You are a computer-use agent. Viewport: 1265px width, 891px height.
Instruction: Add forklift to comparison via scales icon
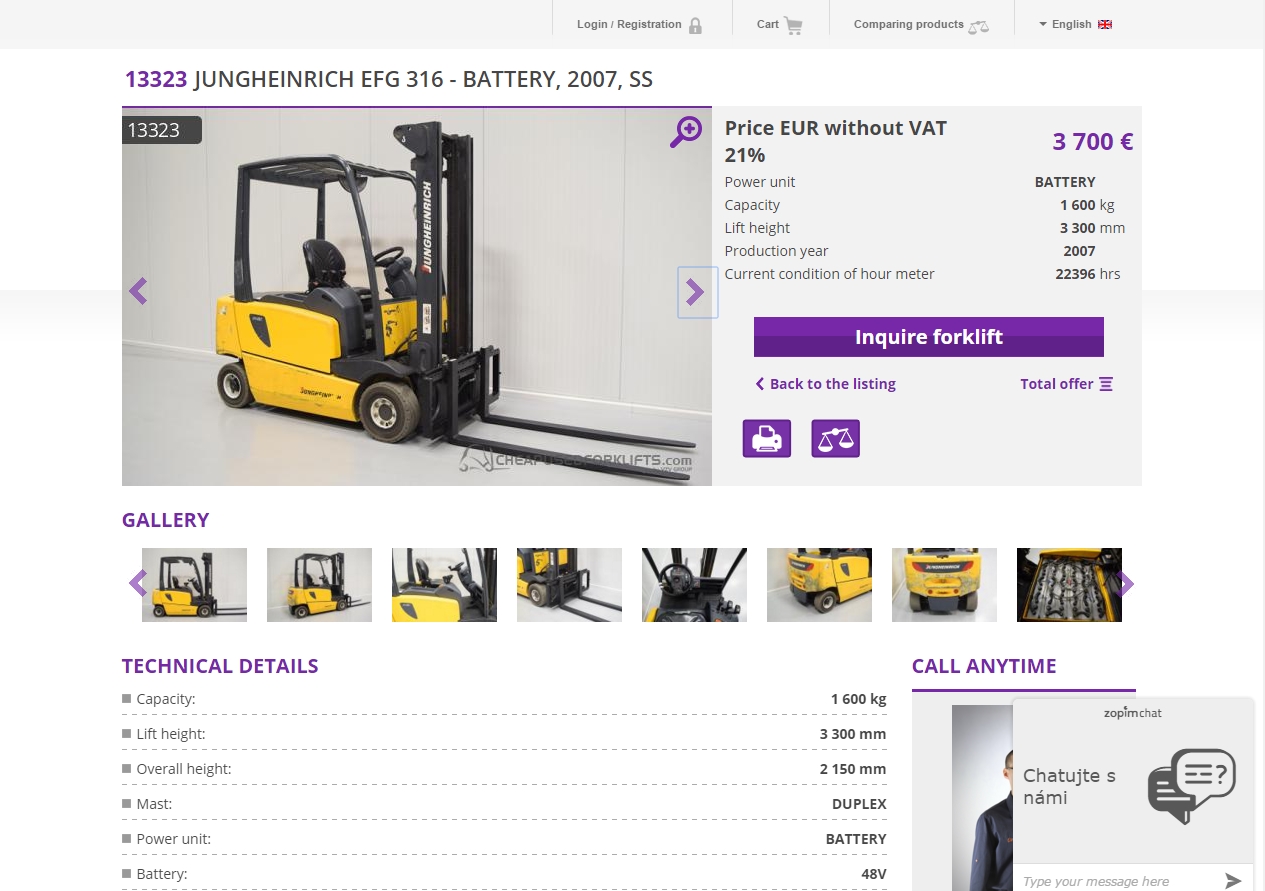click(836, 439)
